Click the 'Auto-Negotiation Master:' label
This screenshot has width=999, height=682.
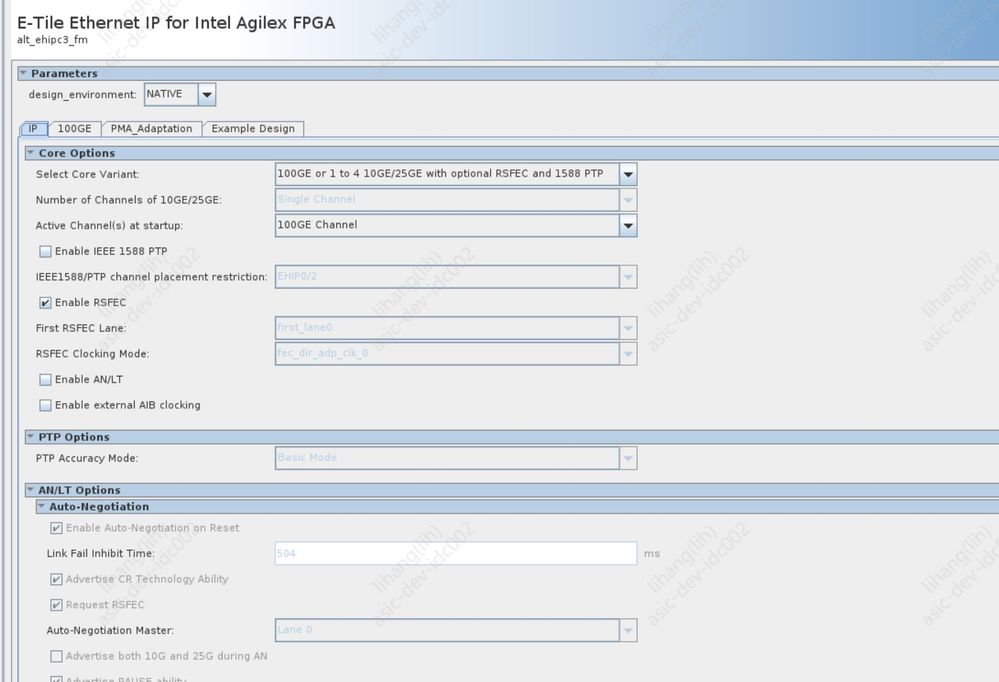[110, 630]
